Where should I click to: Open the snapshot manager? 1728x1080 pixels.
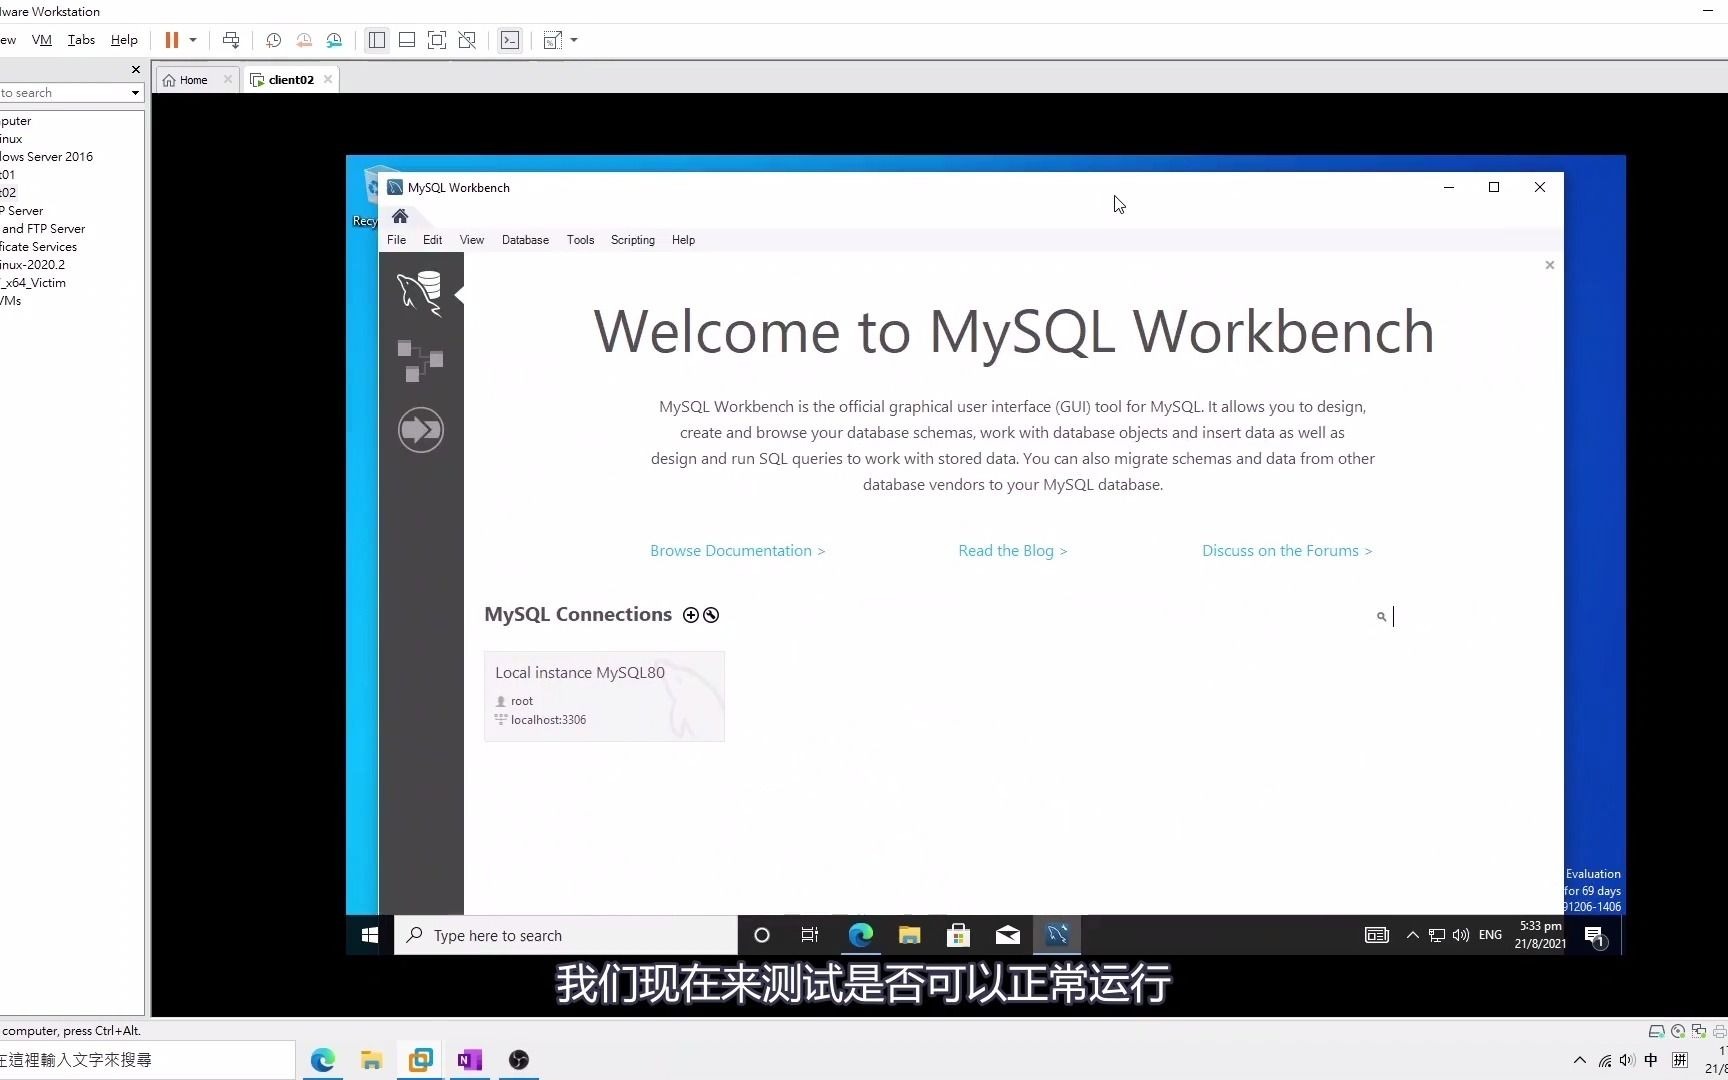click(x=334, y=40)
